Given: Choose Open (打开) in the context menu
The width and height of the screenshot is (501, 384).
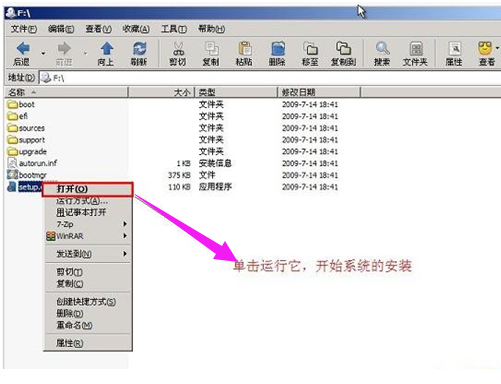Looking at the screenshot, I should point(87,189).
